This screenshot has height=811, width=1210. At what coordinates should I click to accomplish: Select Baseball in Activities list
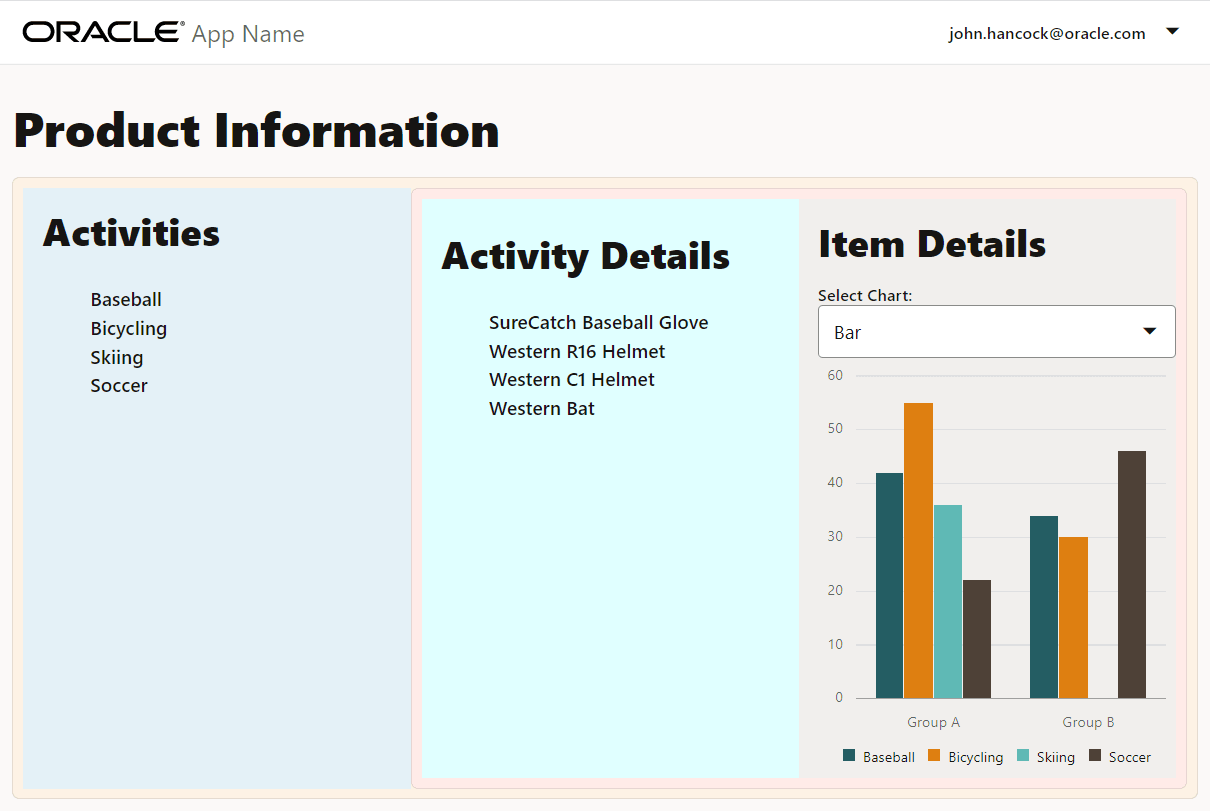pos(126,300)
